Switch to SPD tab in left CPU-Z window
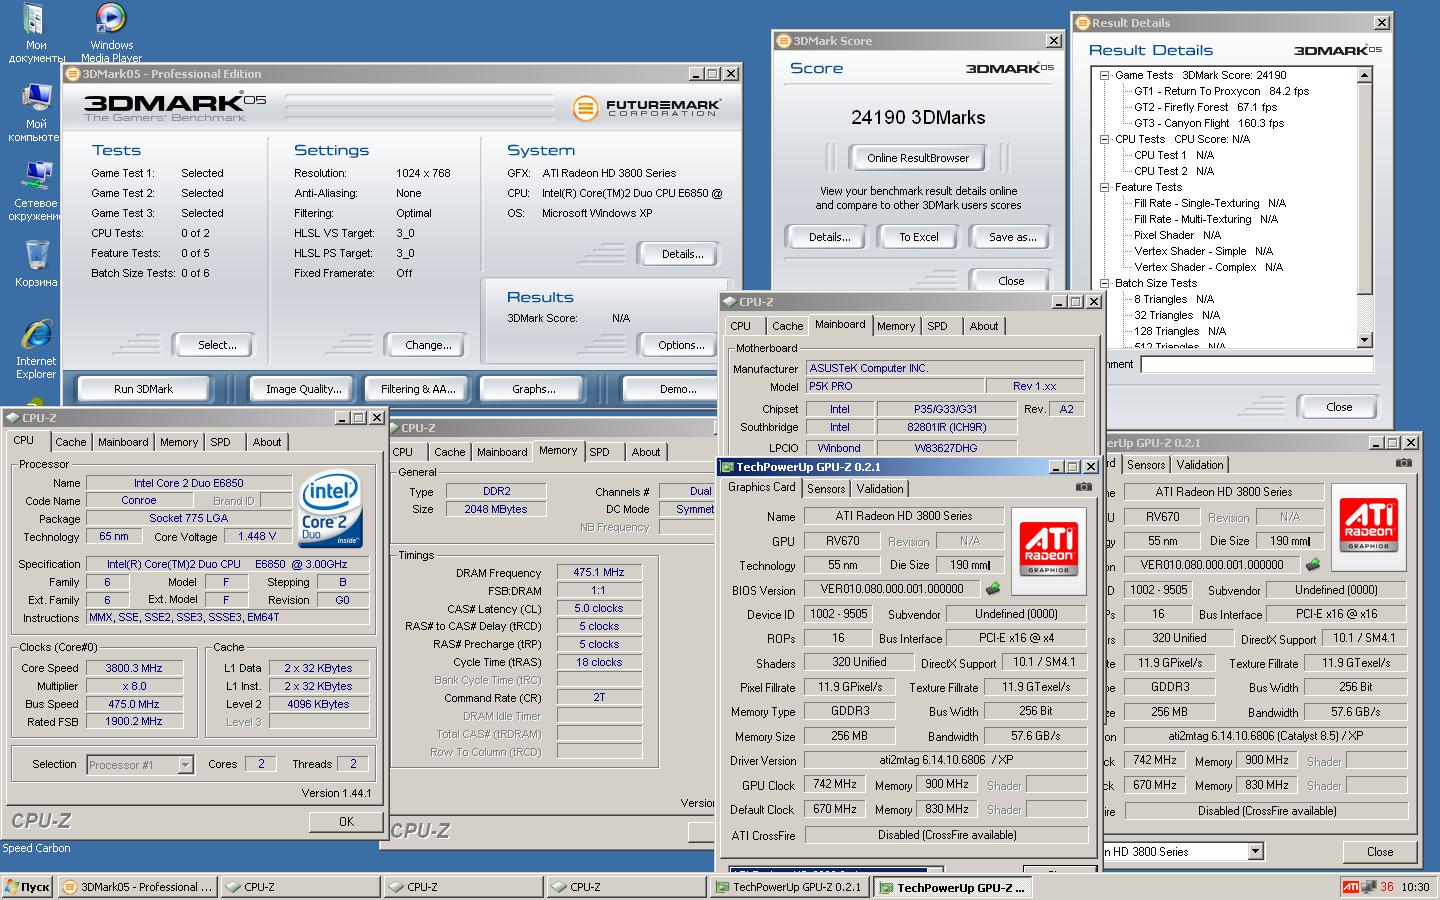 point(221,442)
